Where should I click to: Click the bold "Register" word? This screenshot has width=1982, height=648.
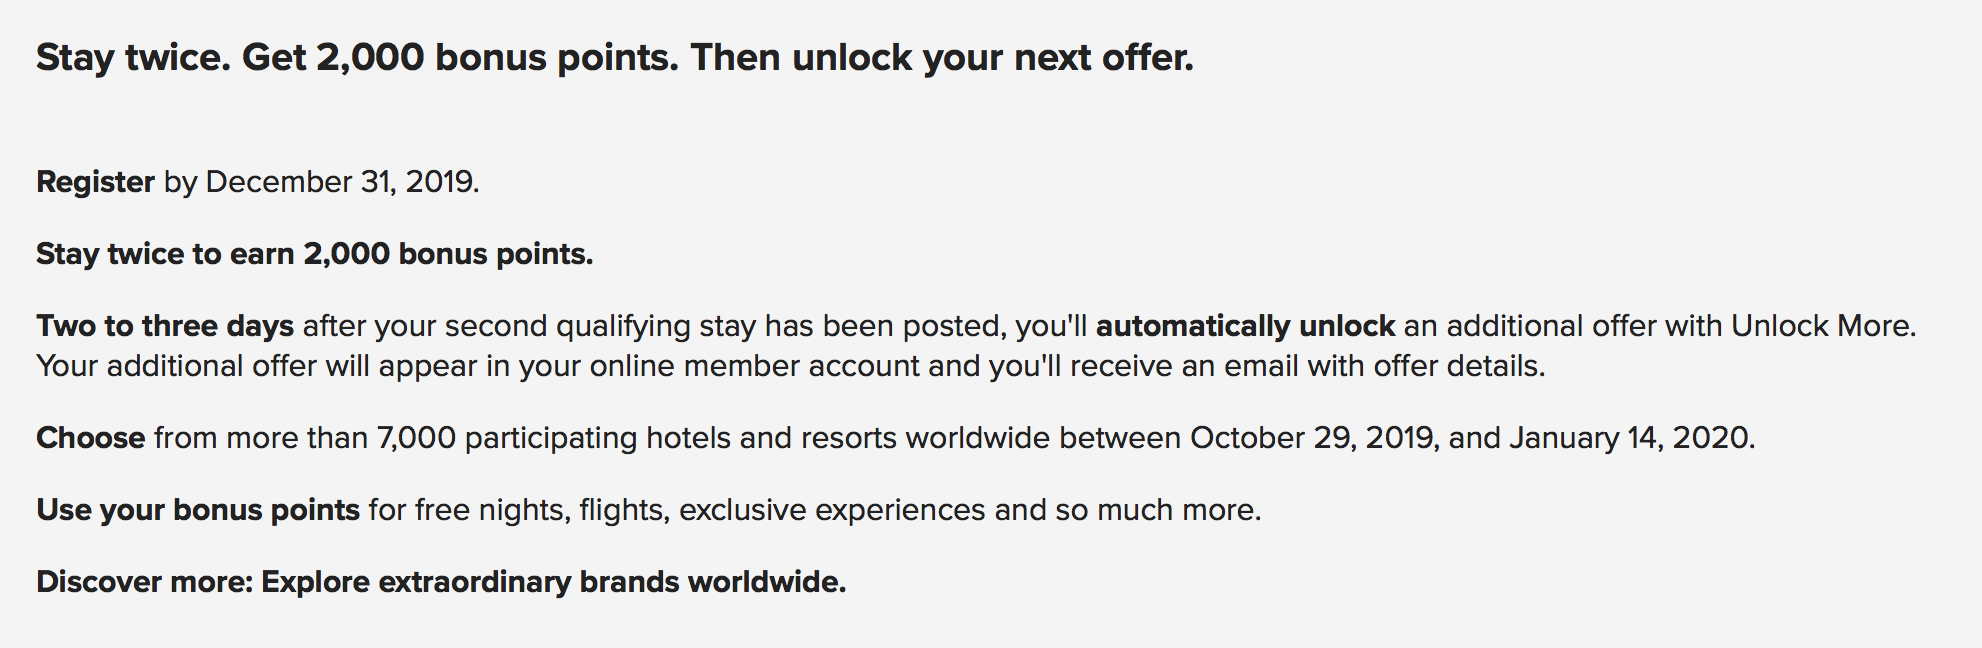tap(95, 182)
